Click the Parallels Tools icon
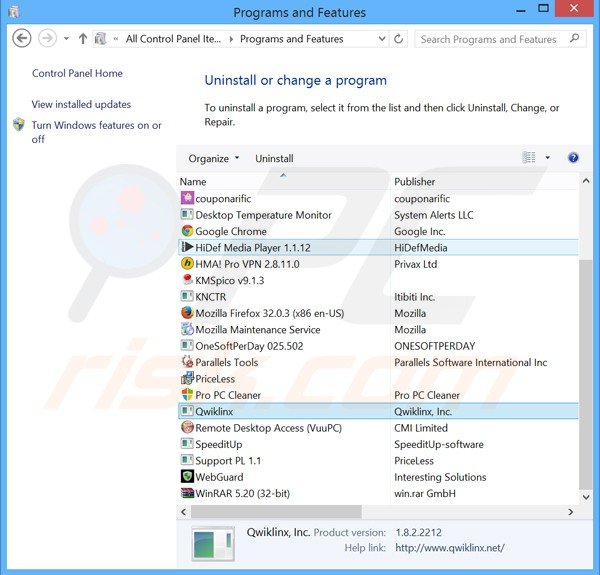The width and height of the screenshot is (600, 575). click(x=187, y=362)
